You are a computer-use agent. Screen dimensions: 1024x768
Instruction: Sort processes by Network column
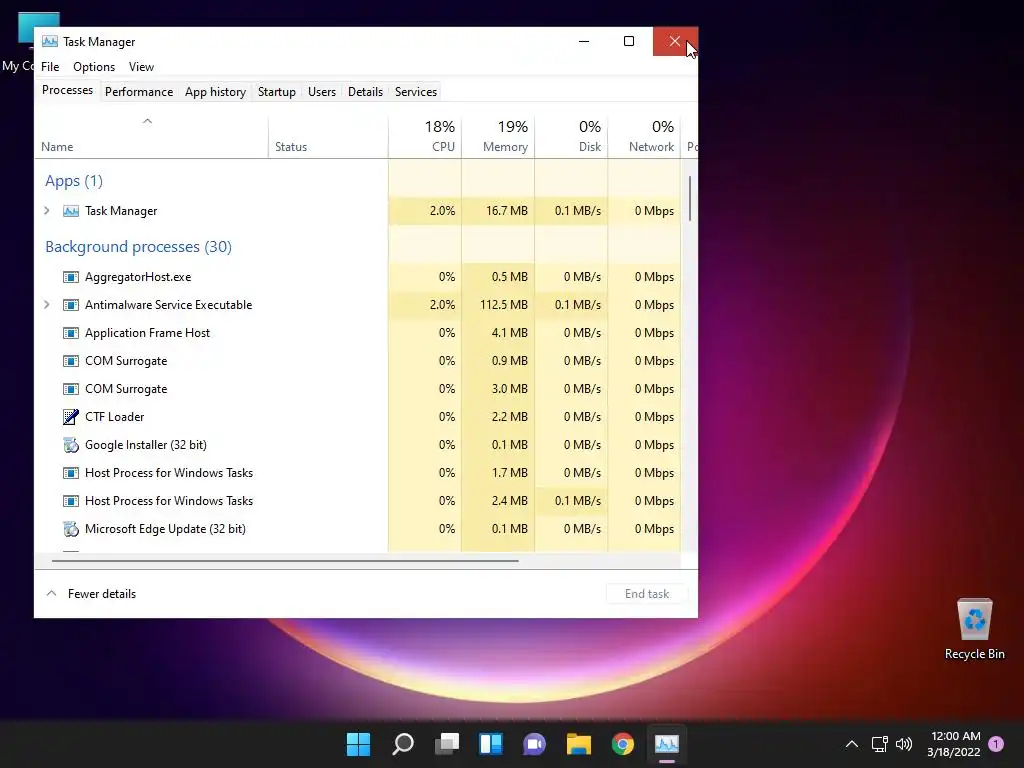click(x=645, y=137)
